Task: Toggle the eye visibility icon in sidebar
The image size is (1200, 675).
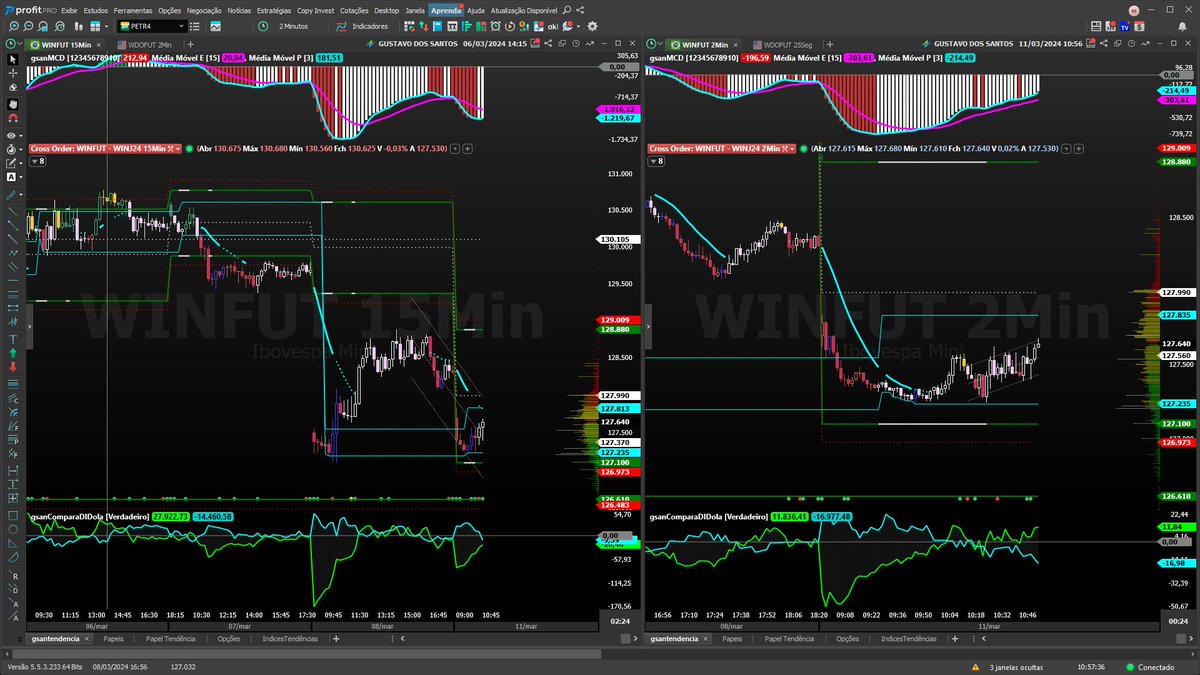Action: 12,134
